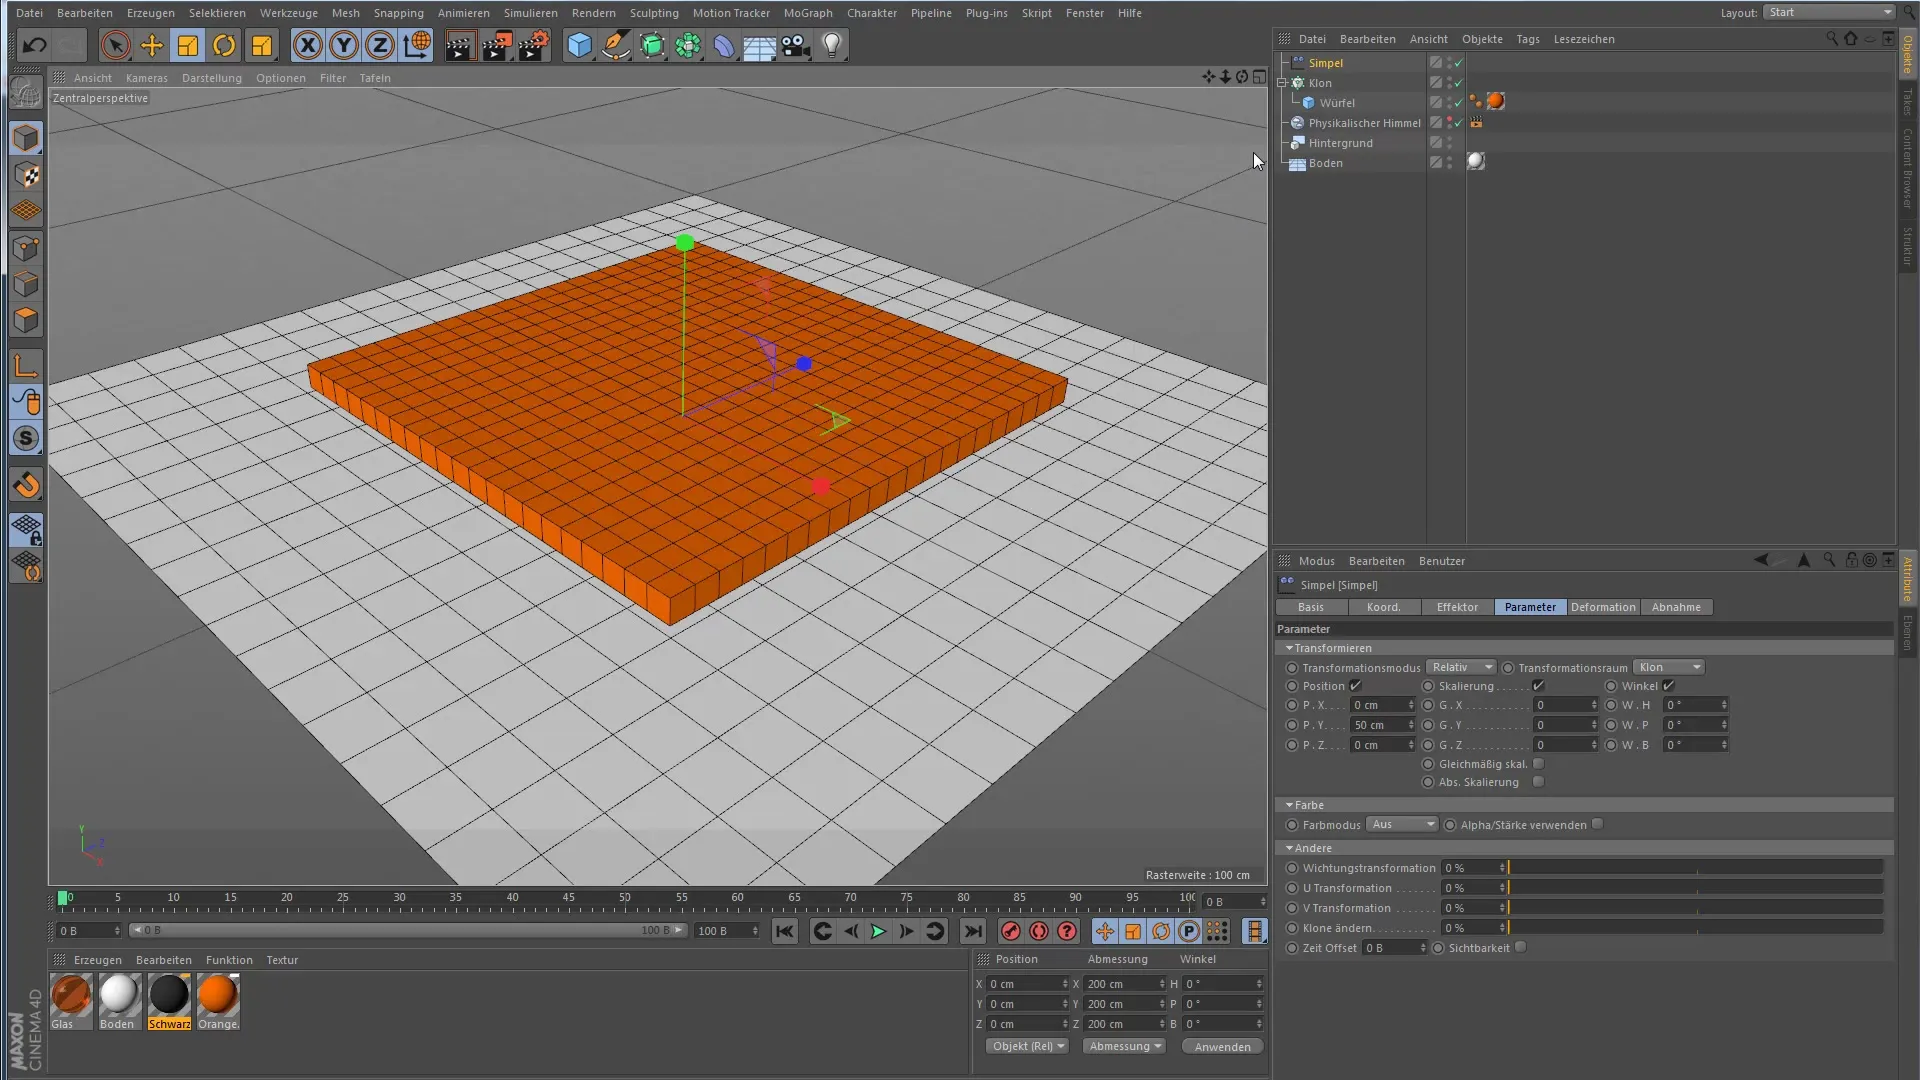Image resolution: width=1920 pixels, height=1080 pixels.
Task: Click the U Transformation slider
Action: point(1695,888)
